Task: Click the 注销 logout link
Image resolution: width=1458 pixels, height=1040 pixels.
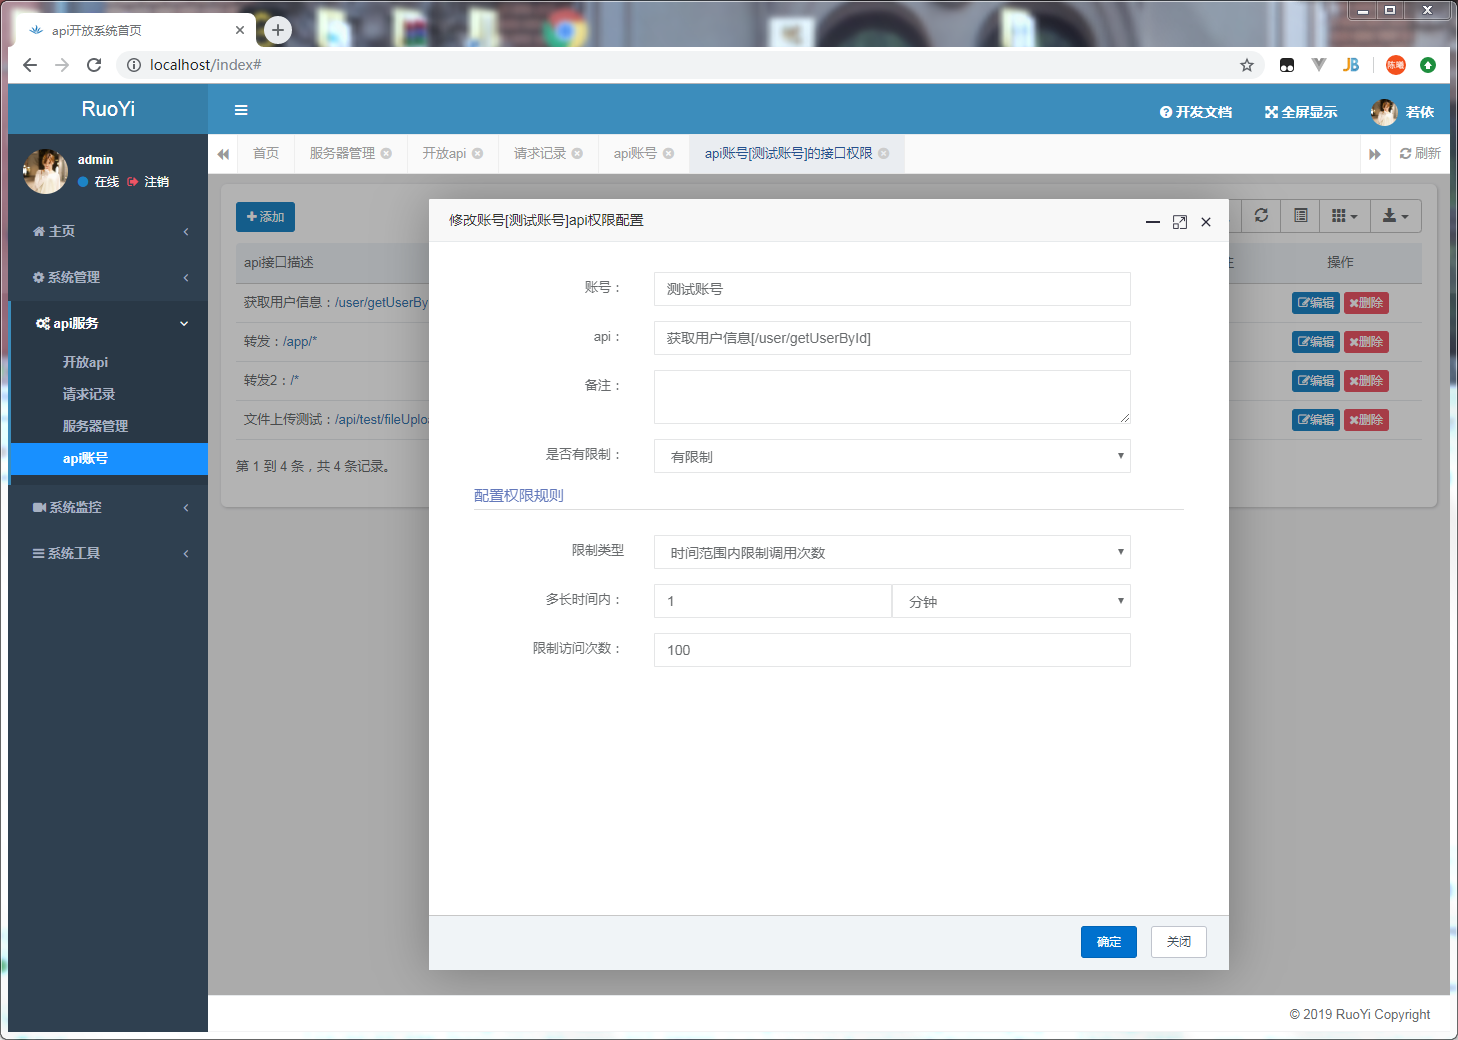Action: [x=158, y=182]
